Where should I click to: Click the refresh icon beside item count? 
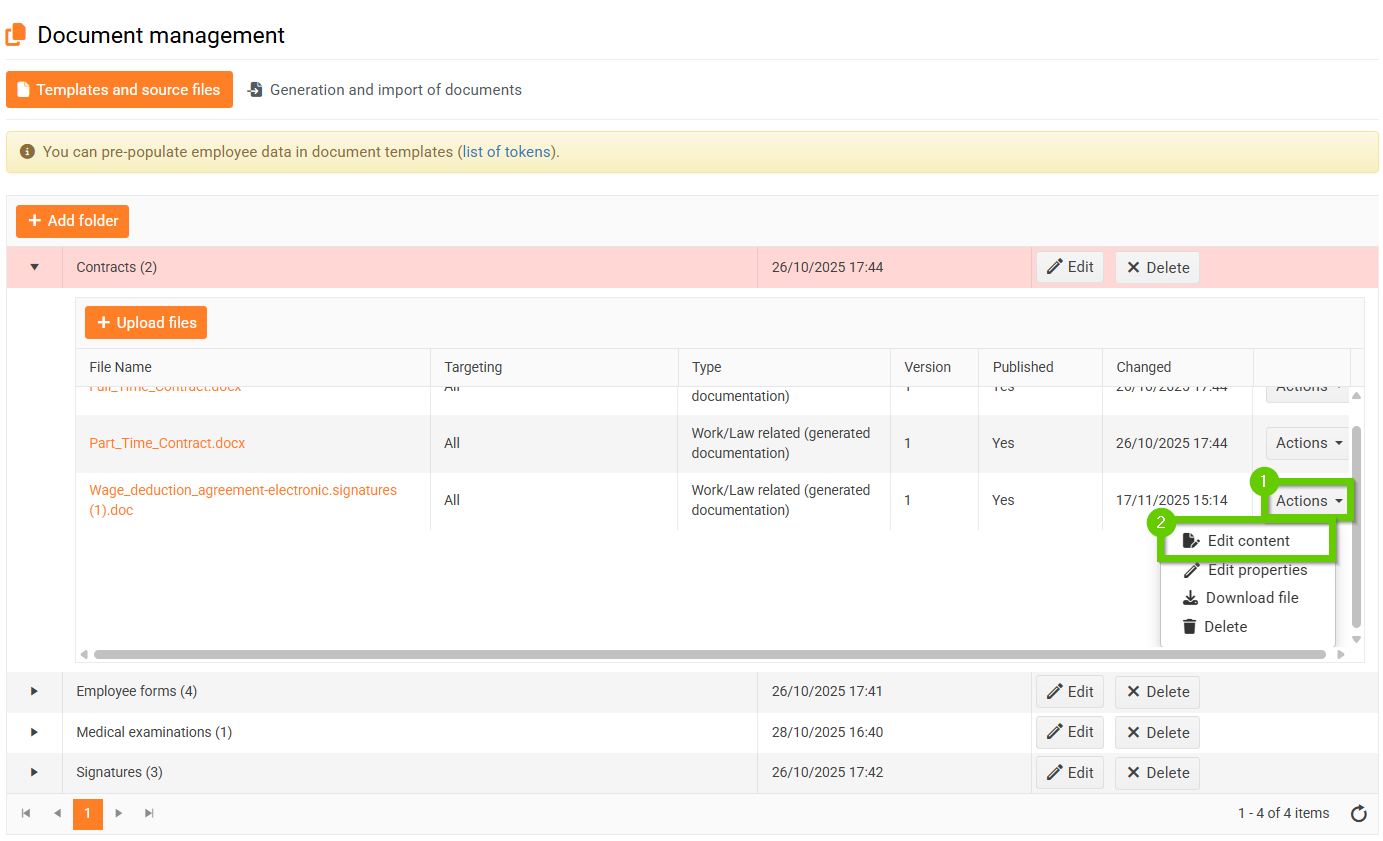click(x=1358, y=814)
